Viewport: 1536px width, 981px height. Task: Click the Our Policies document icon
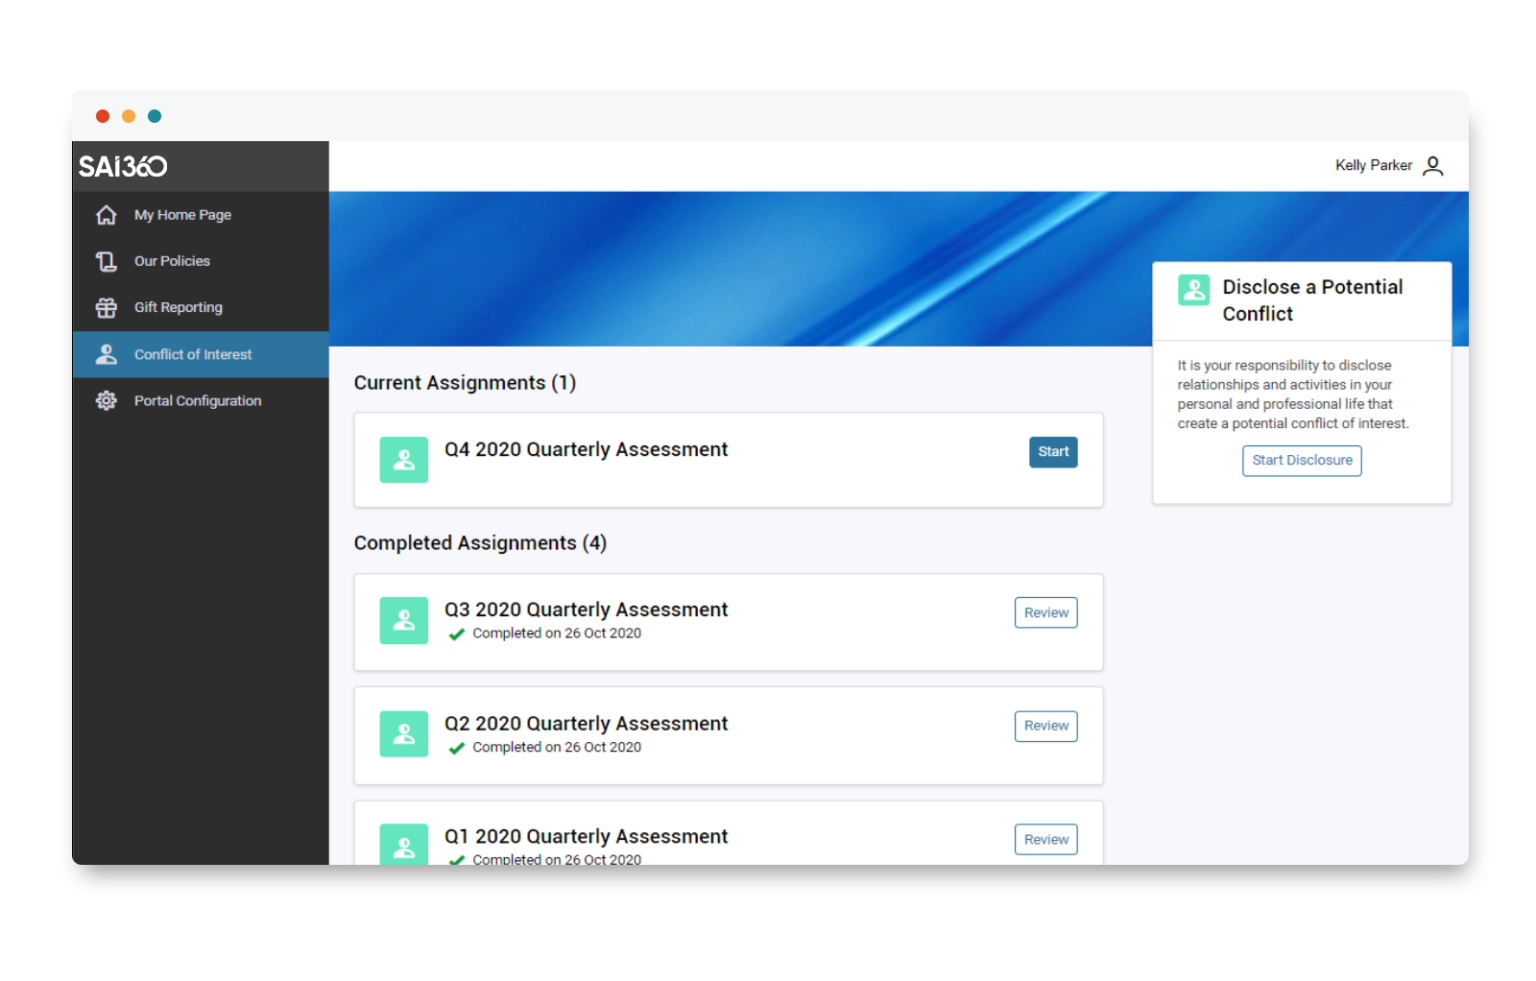coord(106,261)
